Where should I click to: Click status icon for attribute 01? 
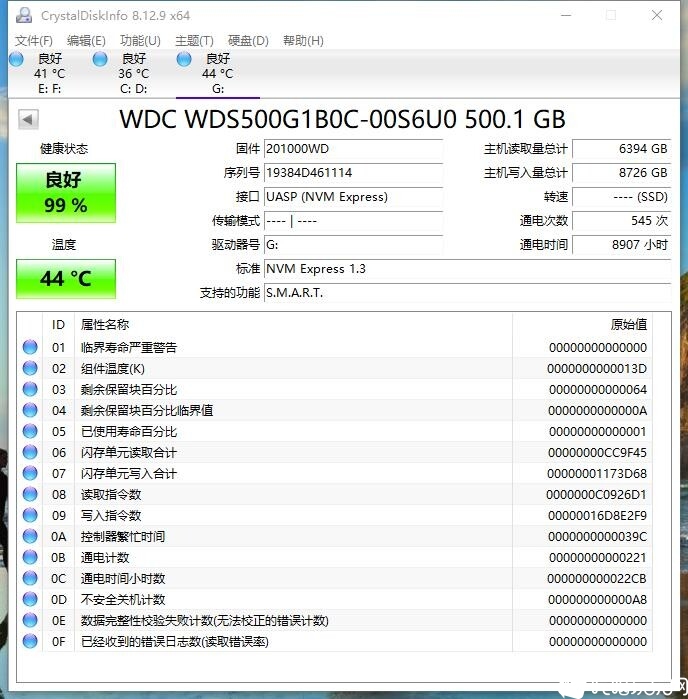click(30, 347)
